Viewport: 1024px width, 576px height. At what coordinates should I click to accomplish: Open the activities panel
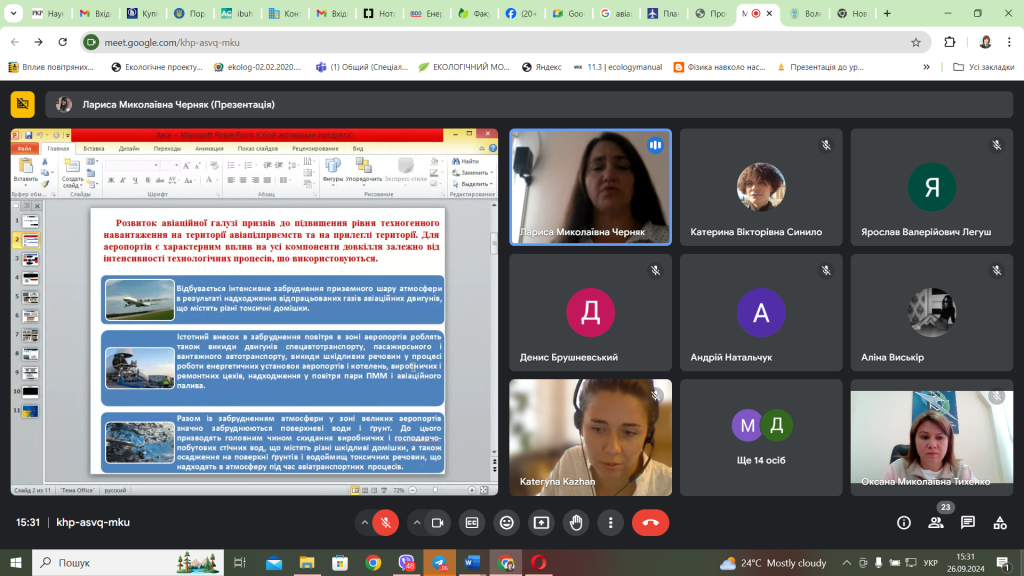click(x=1000, y=522)
